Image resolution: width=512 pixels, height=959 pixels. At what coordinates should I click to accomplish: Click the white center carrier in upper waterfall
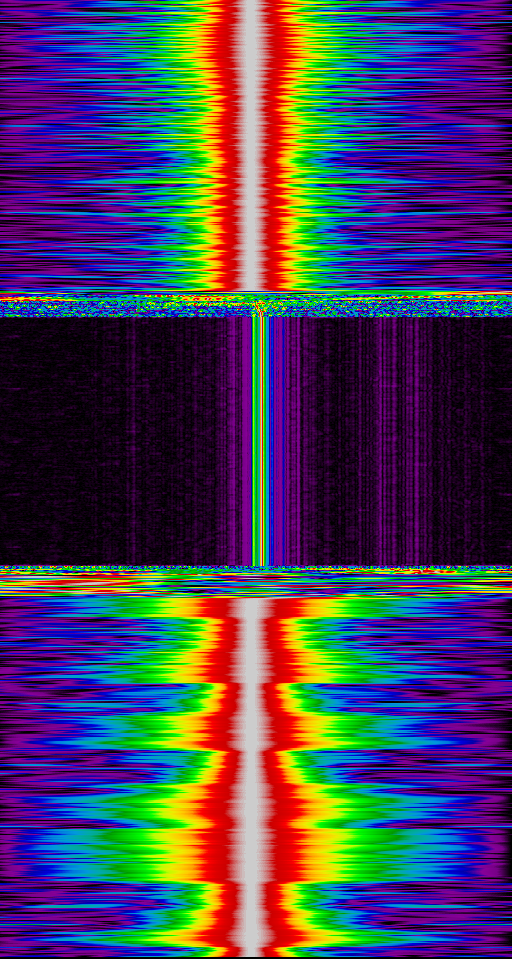(251, 145)
